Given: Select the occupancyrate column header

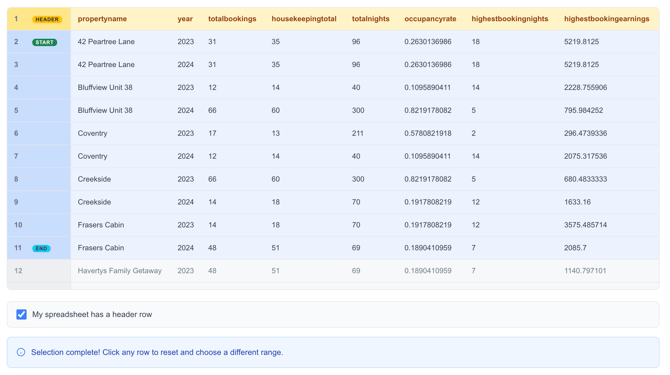Looking at the screenshot, I should coord(430,19).
